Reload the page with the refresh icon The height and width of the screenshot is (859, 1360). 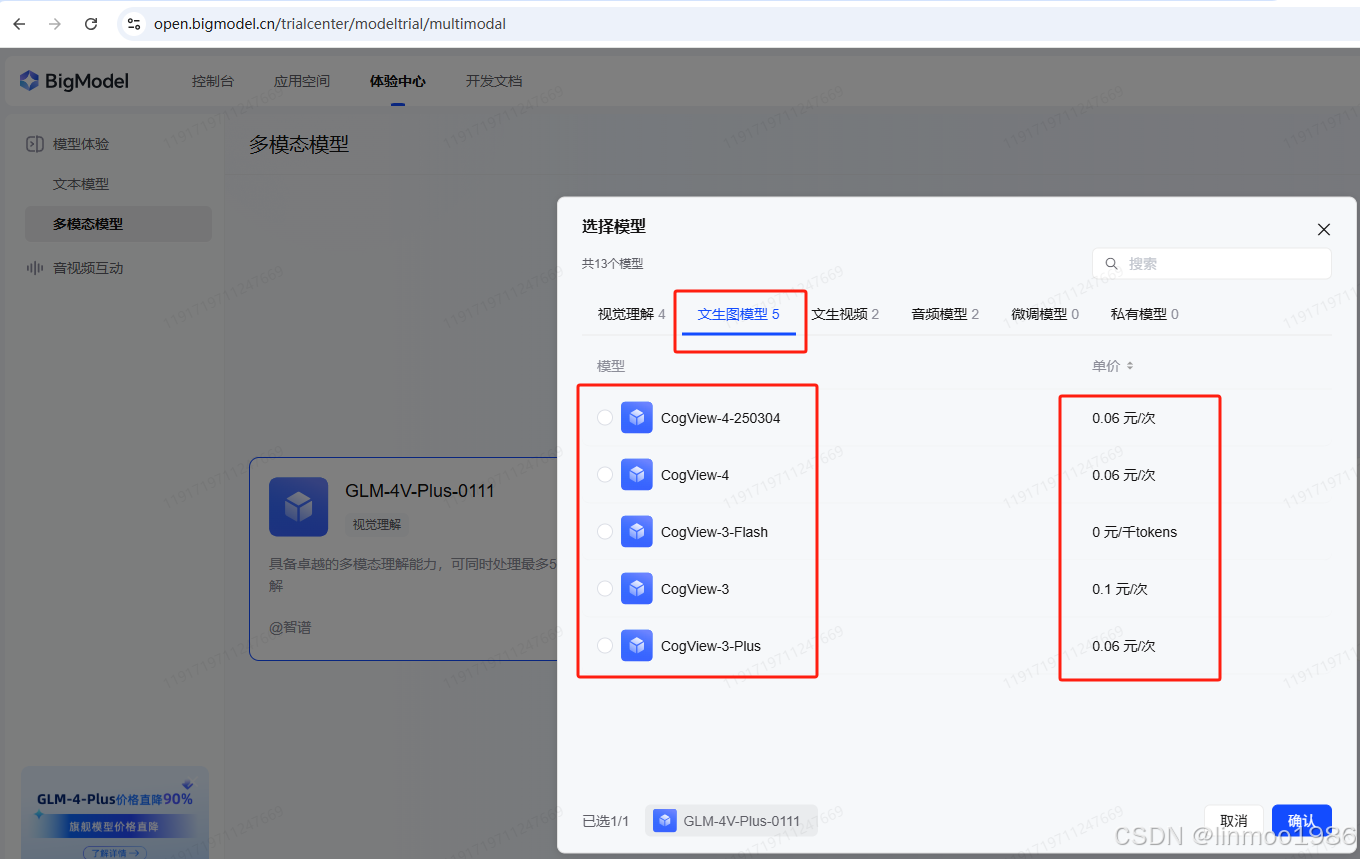pos(91,24)
